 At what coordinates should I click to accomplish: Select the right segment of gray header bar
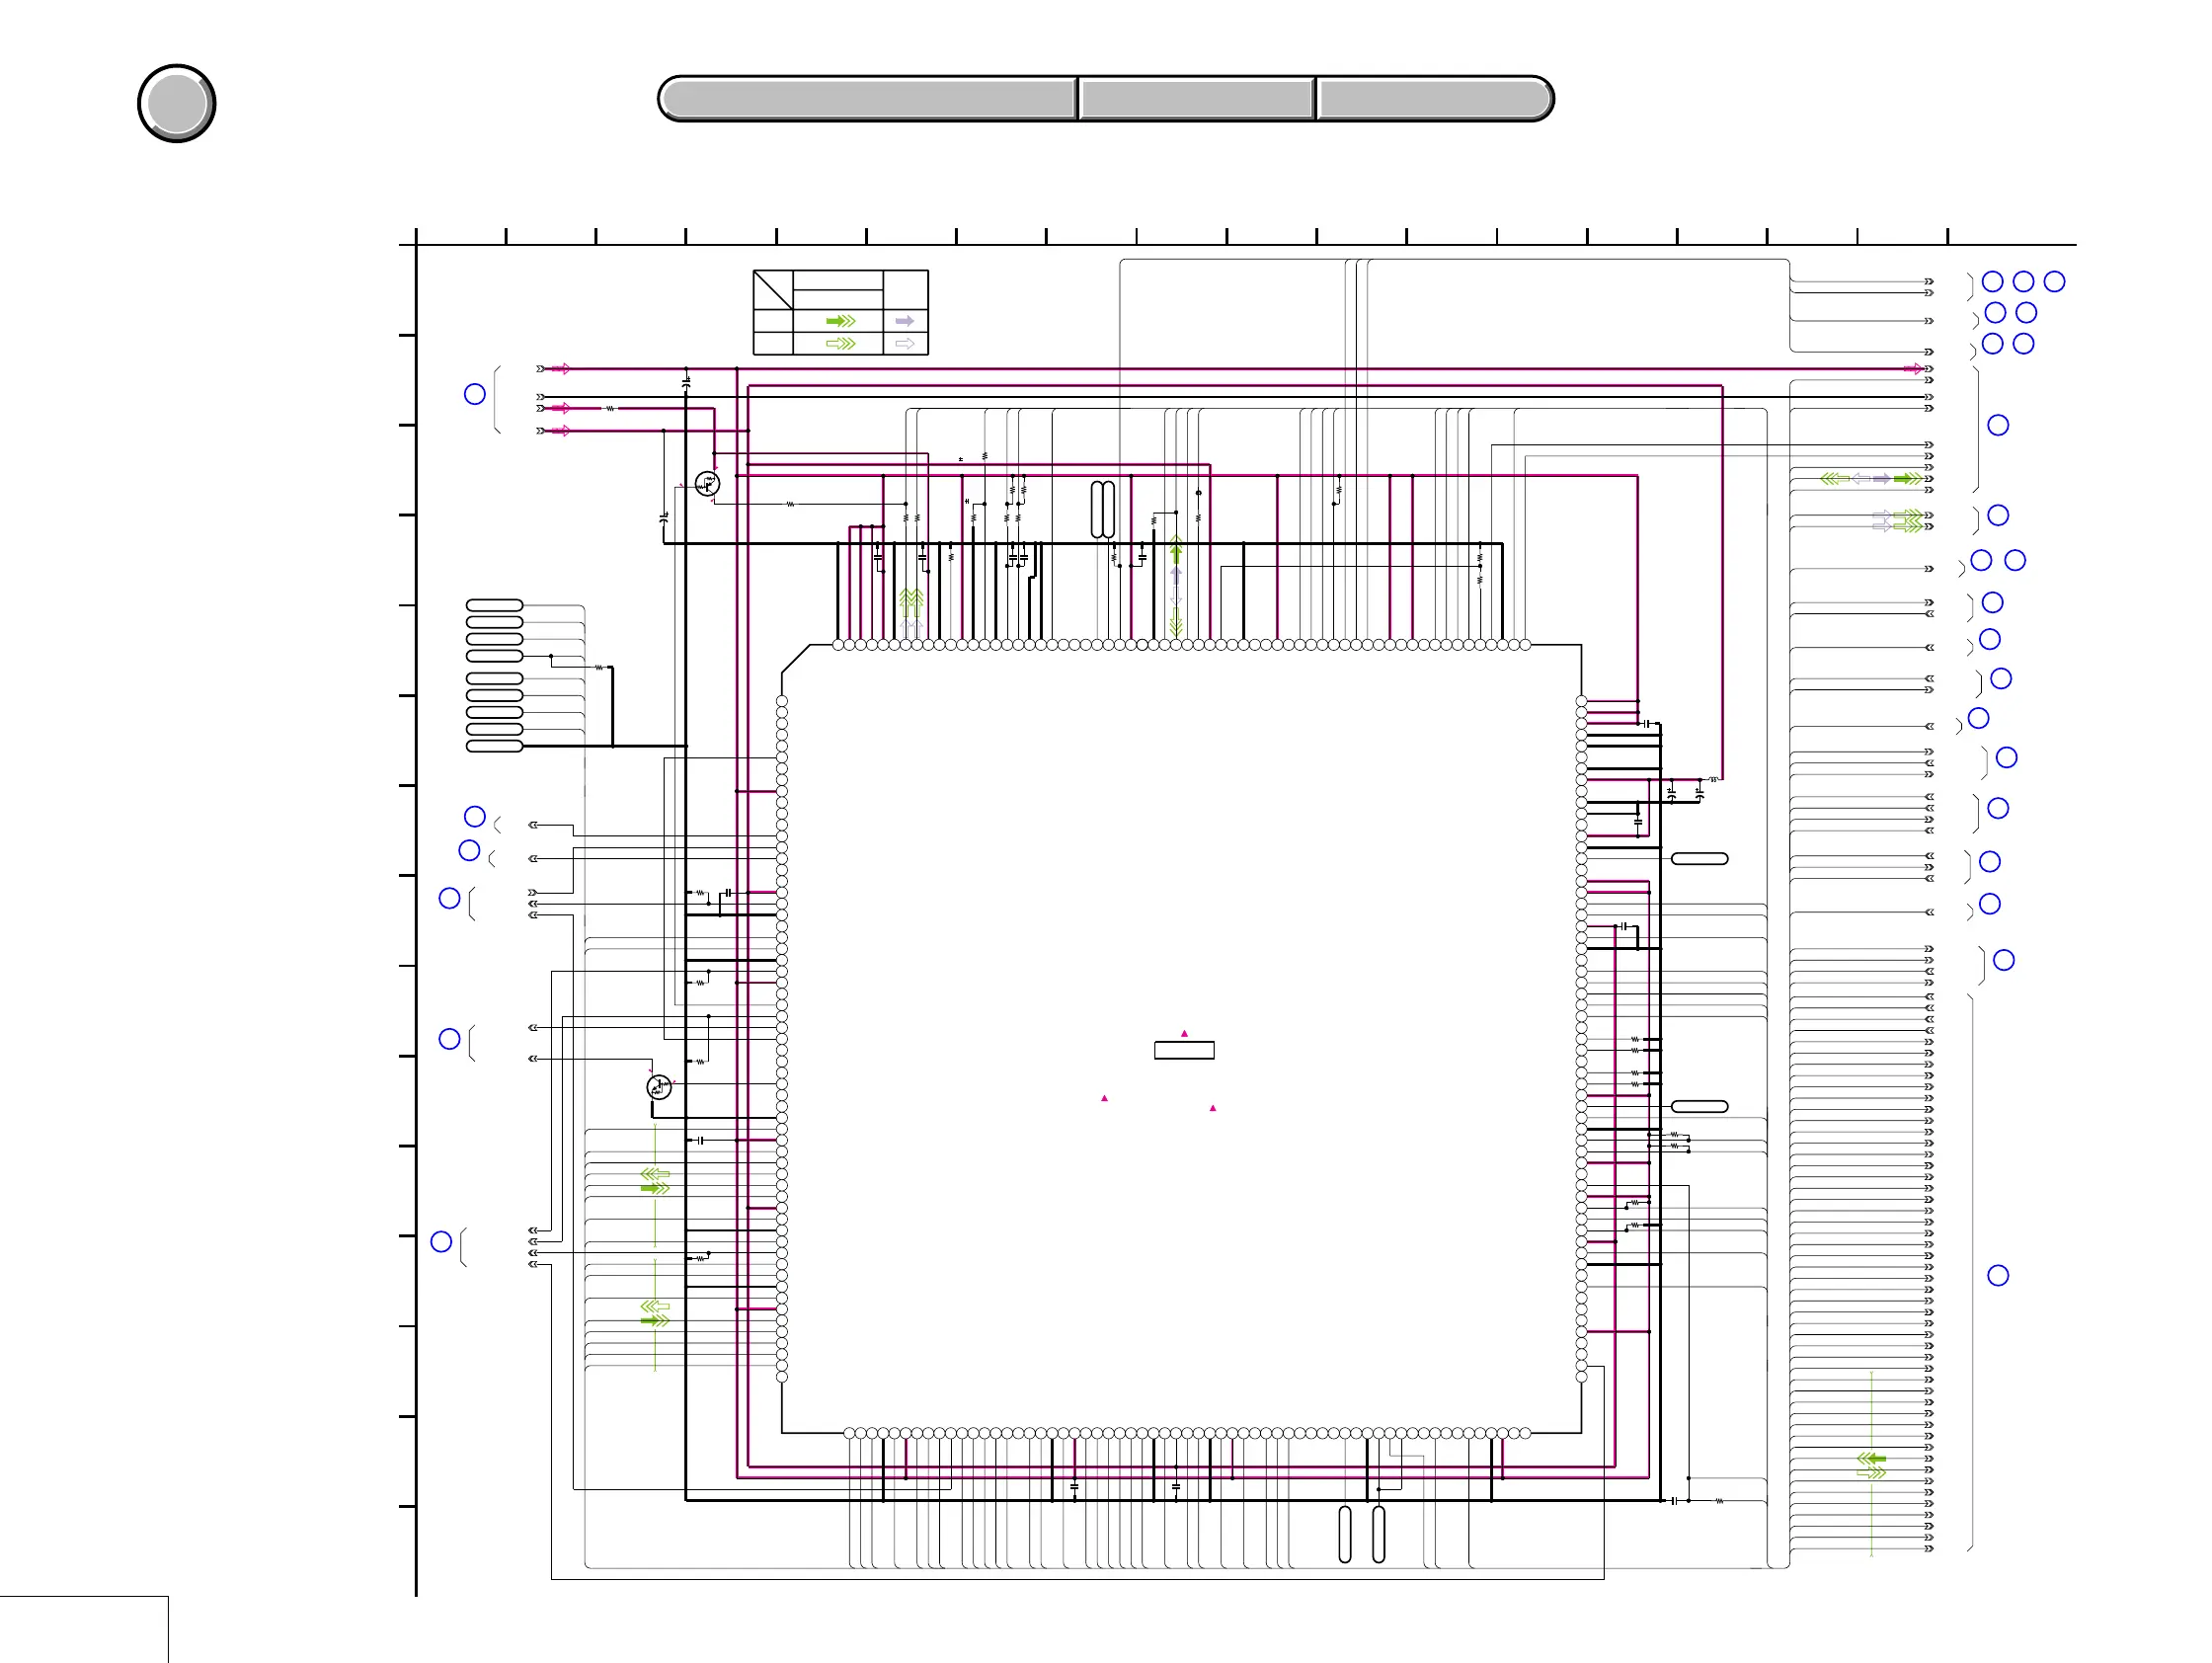tap(1433, 99)
